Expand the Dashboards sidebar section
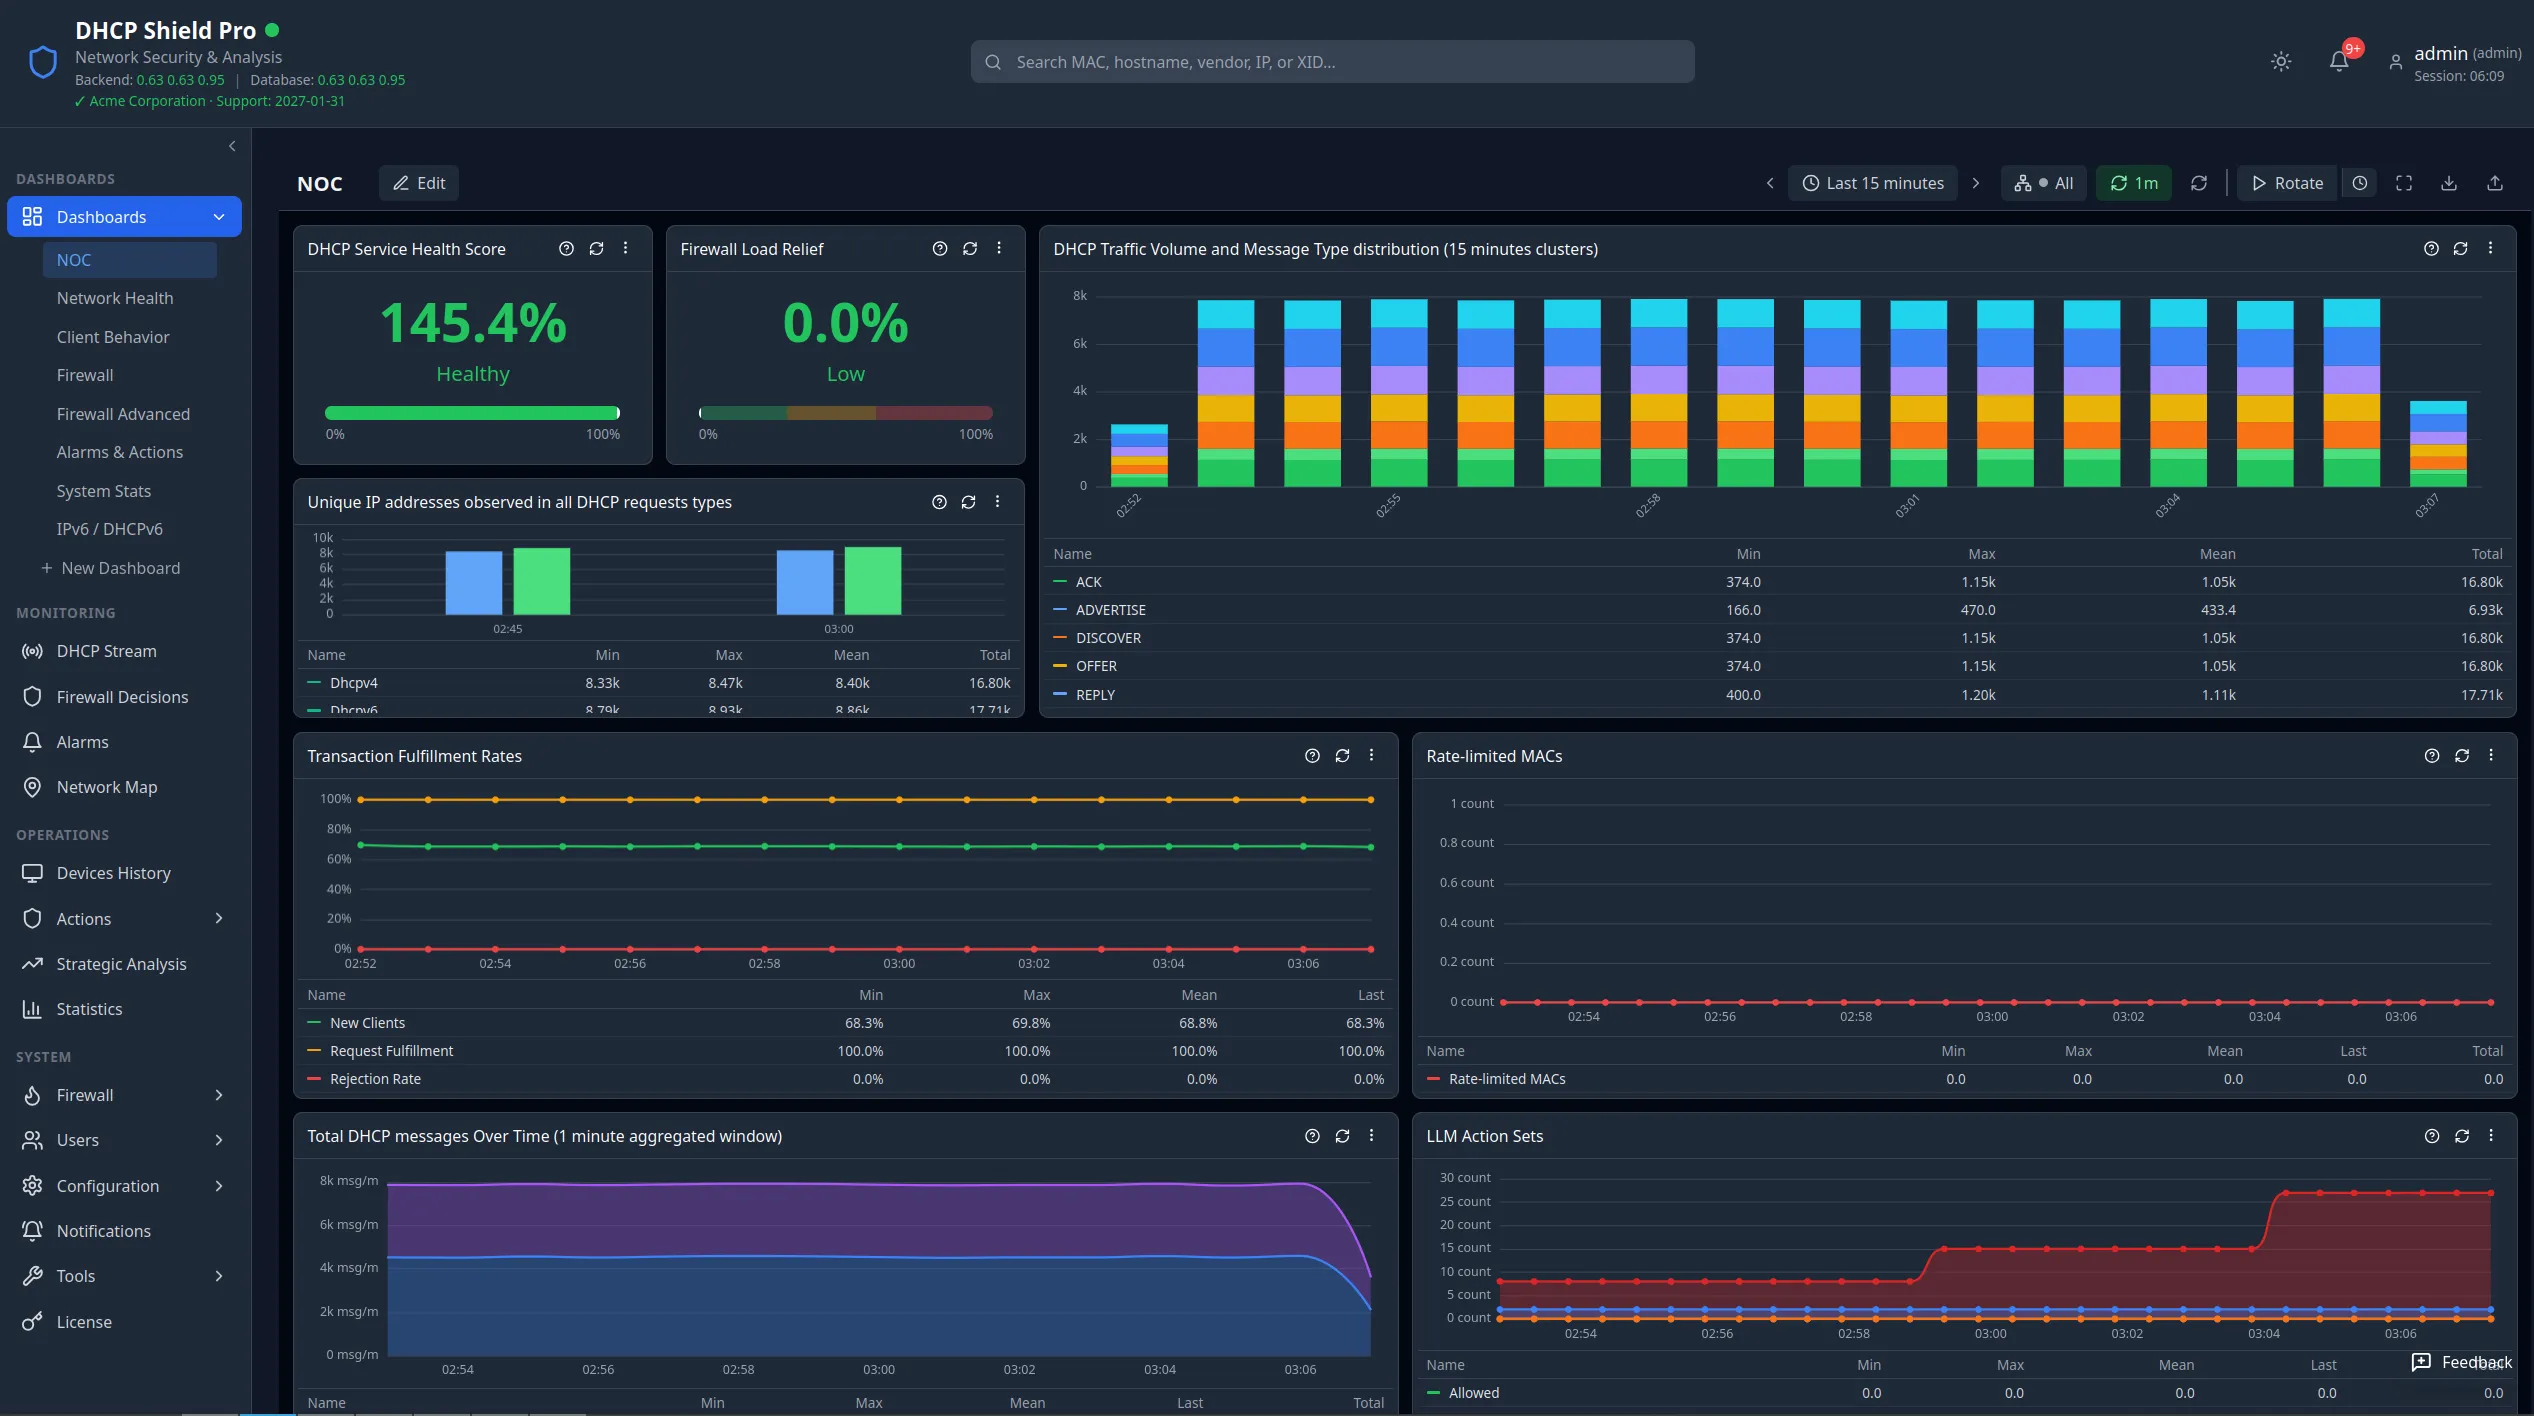This screenshot has width=2534, height=1416. [x=124, y=217]
